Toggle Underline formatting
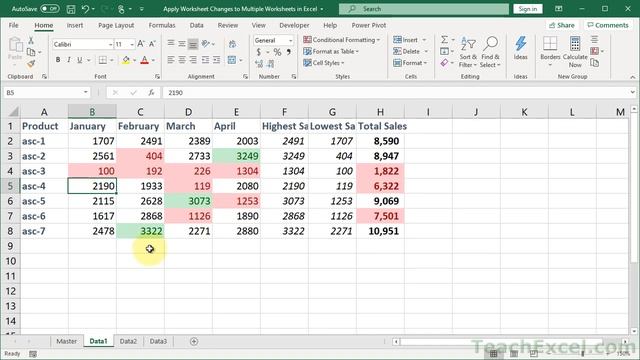 click(80, 60)
